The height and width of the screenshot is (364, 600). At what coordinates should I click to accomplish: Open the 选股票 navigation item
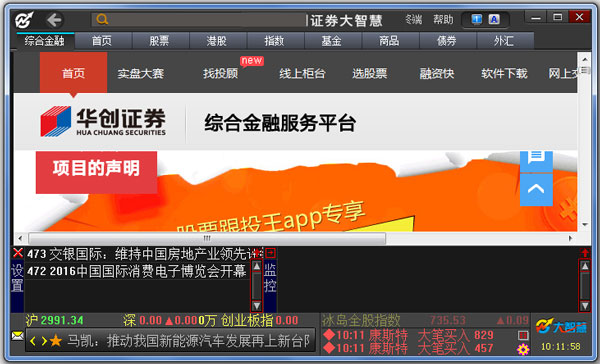click(x=370, y=73)
